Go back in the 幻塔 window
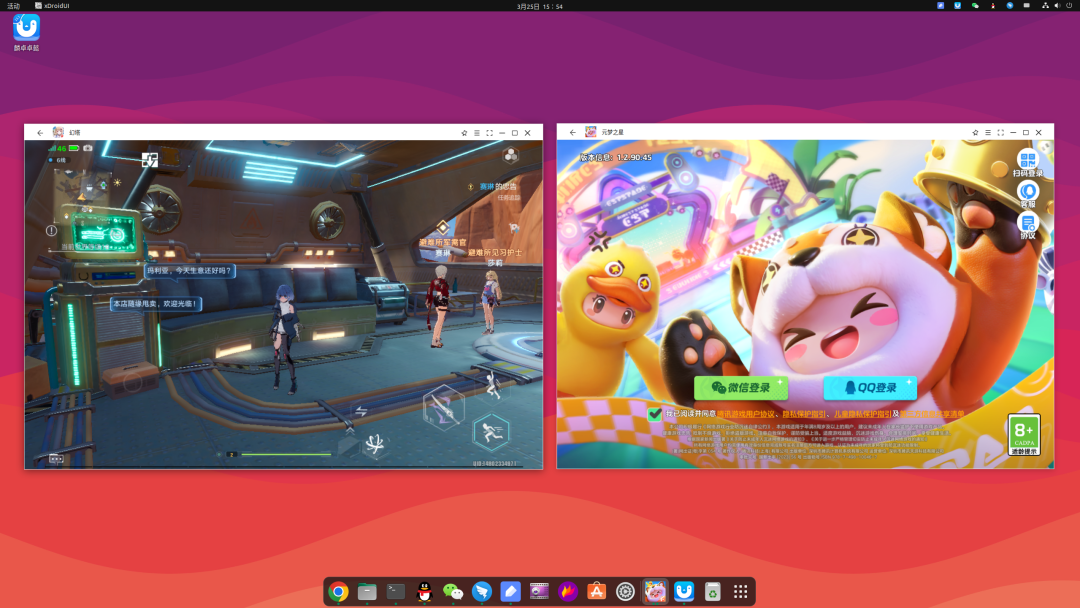The width and height of the screenshot is (1080, 608). point(40,133)
